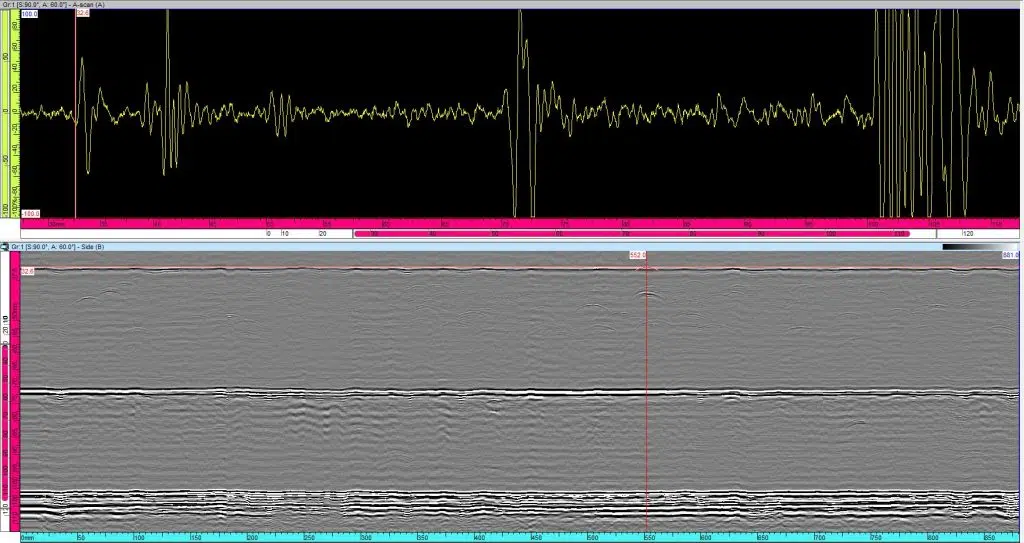Click the 32.6 cursor label in A-scan
This screenshot has height=543, width=1024.
[x=83, y=14]
